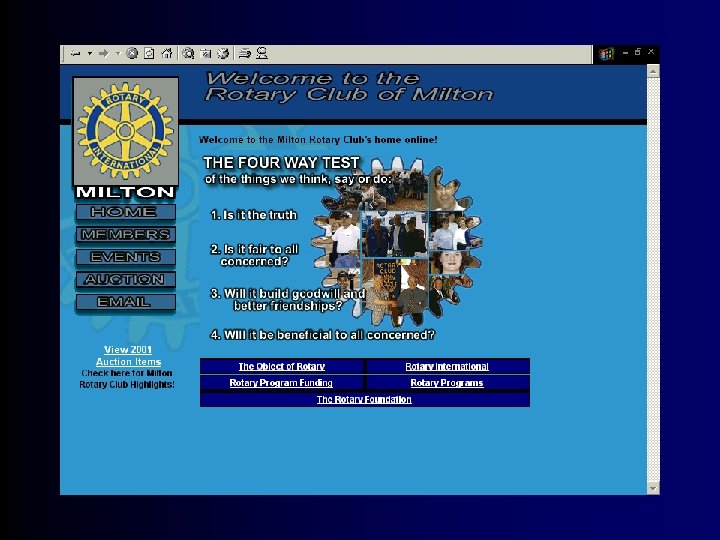The height and width of the screenshot is (540, 720).
Task: Click '1. Is it the truth' text
Action: (x=253, y=215)
